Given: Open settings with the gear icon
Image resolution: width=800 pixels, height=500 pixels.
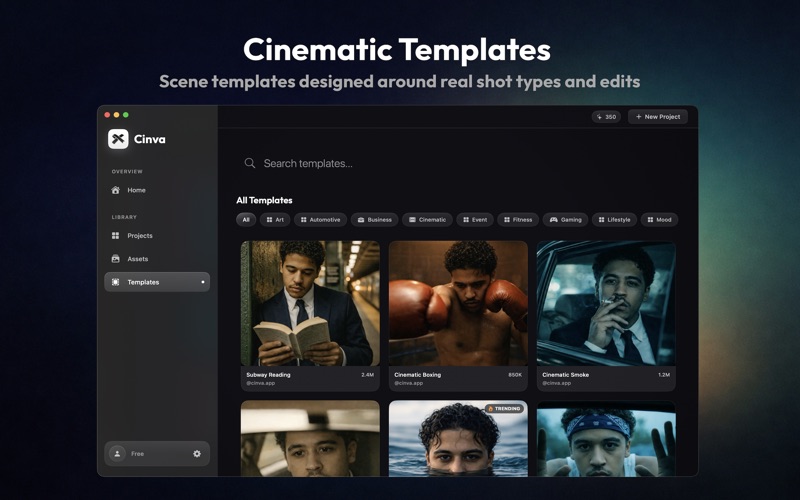Looking at the screenshot, I should click(x=197, y=454).
